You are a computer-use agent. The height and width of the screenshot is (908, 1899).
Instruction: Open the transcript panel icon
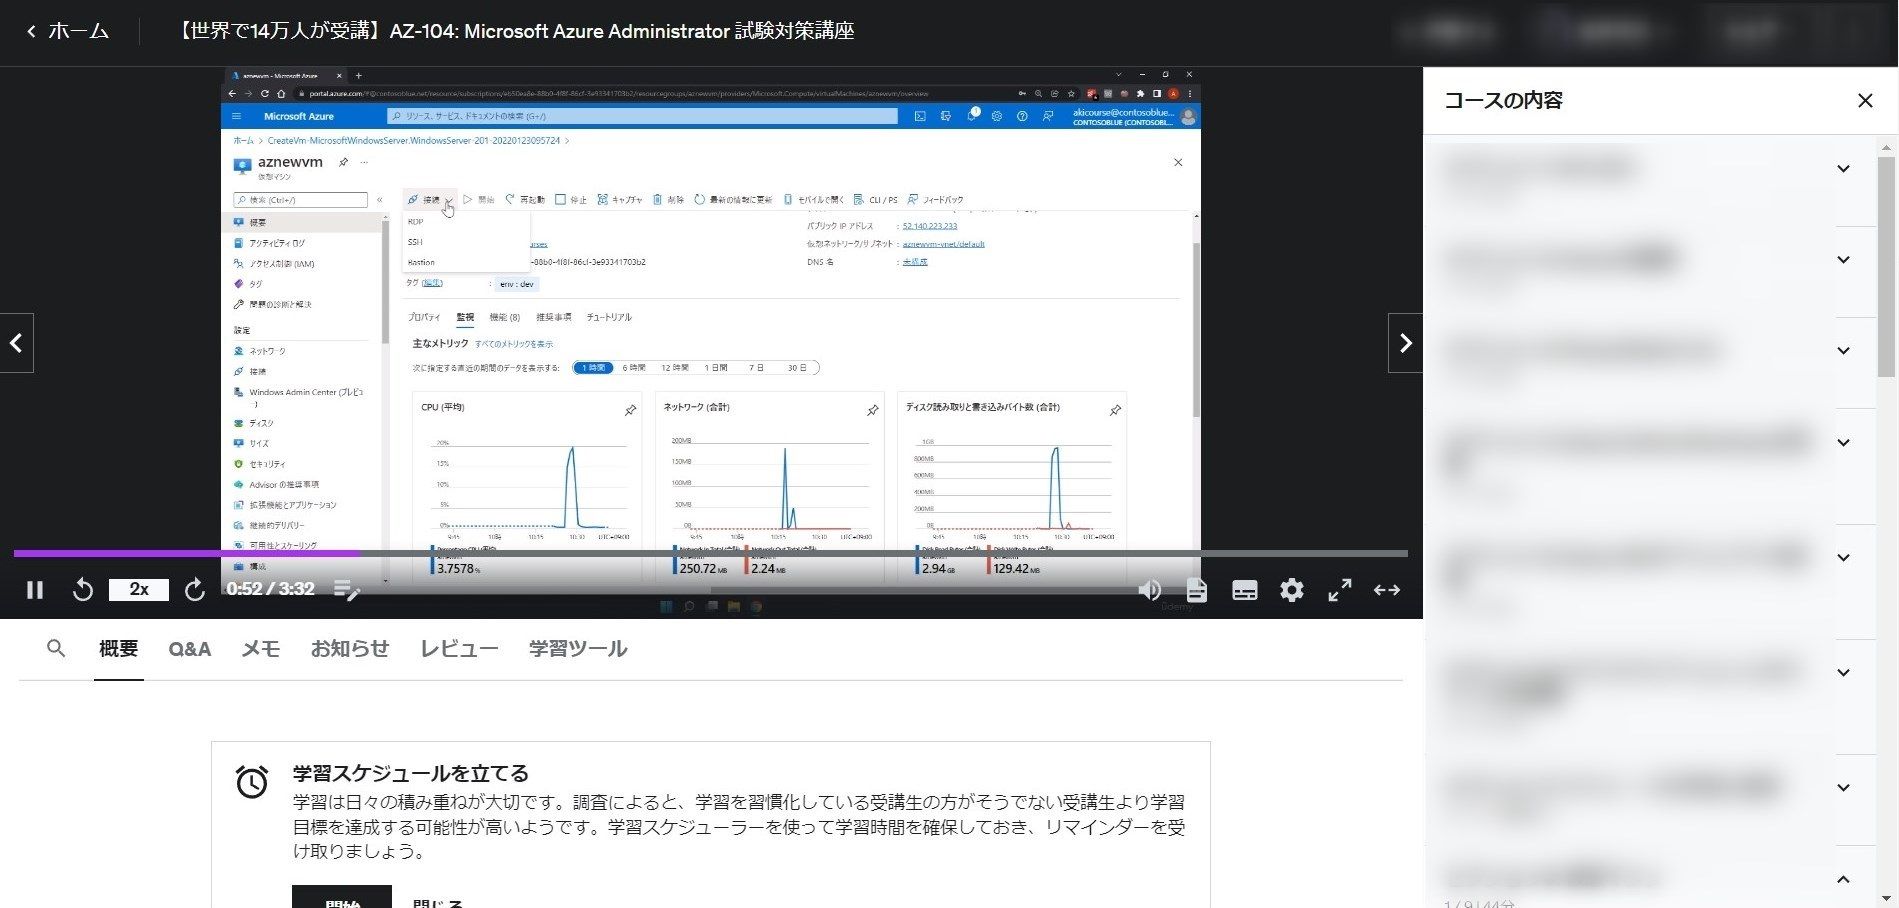[x=1197, y=590]
